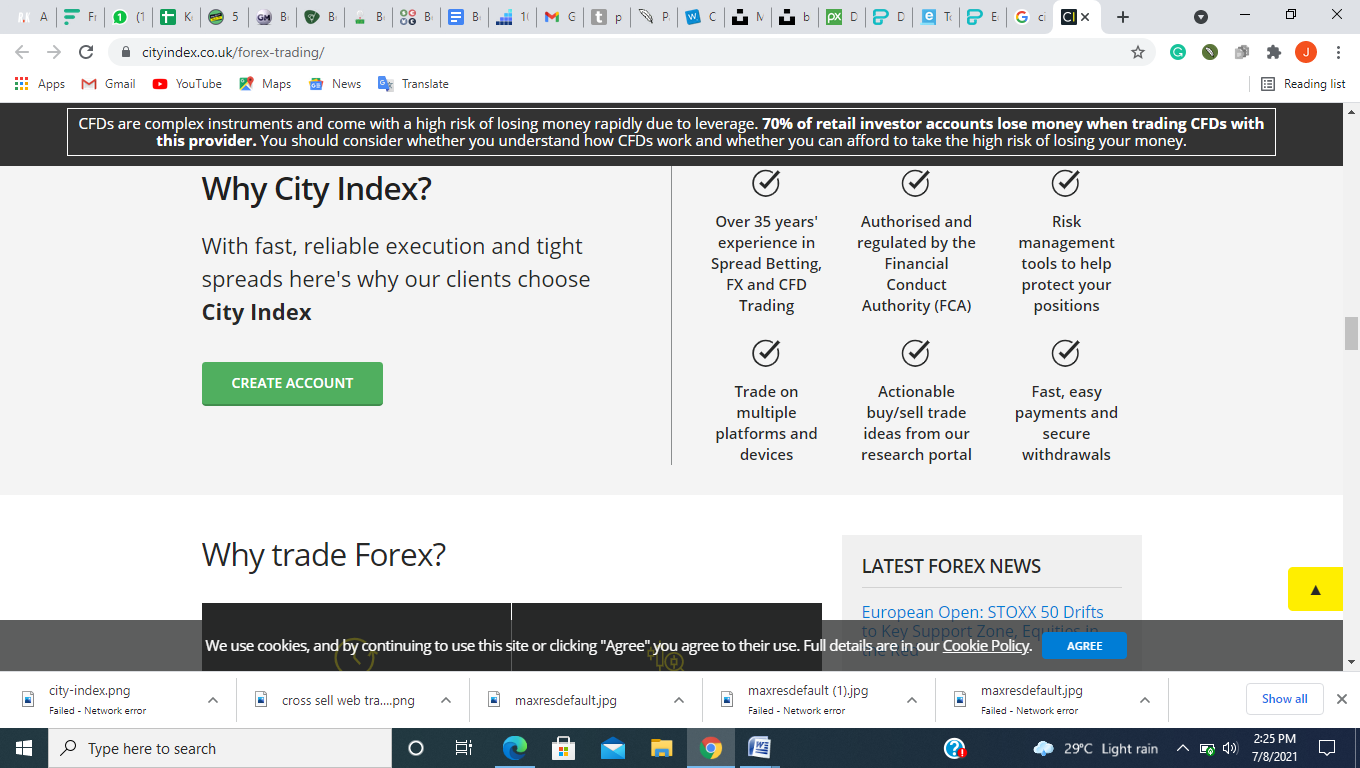The image size is (1360, 768).
Task: Accept cookies with the AGREE button
Action: [x=1084, y=646]
